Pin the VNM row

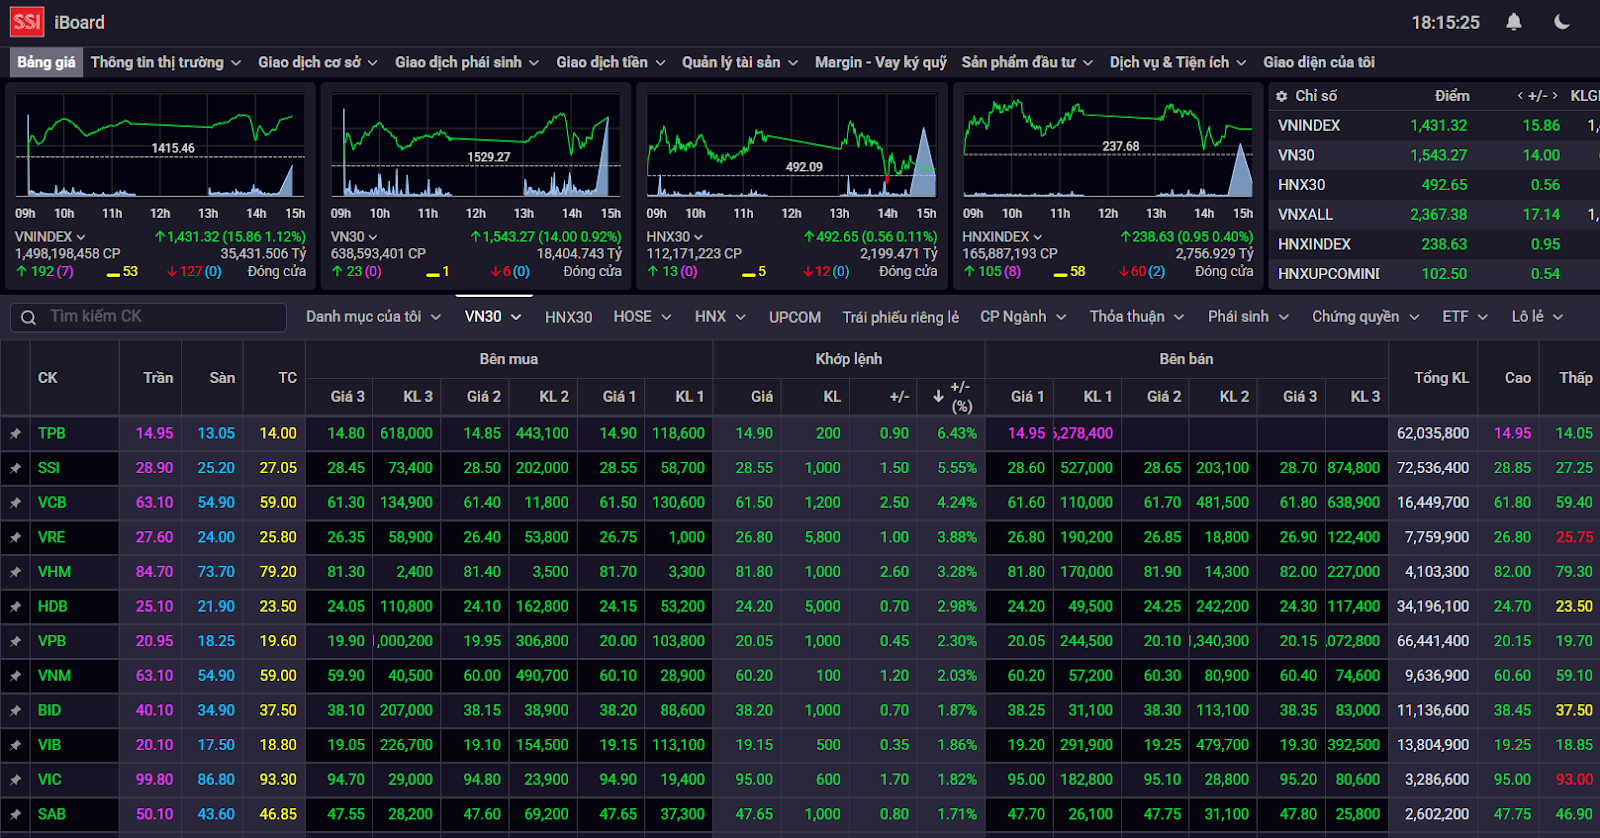15,676
